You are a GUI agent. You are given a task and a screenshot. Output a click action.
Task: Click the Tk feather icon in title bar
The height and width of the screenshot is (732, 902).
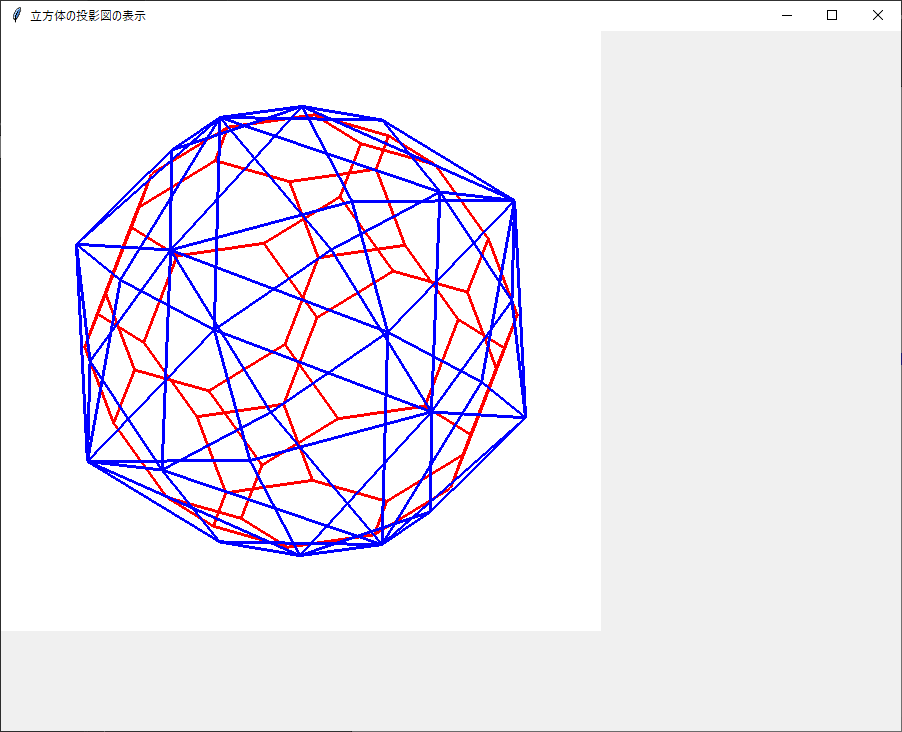[x=17, y=16]
